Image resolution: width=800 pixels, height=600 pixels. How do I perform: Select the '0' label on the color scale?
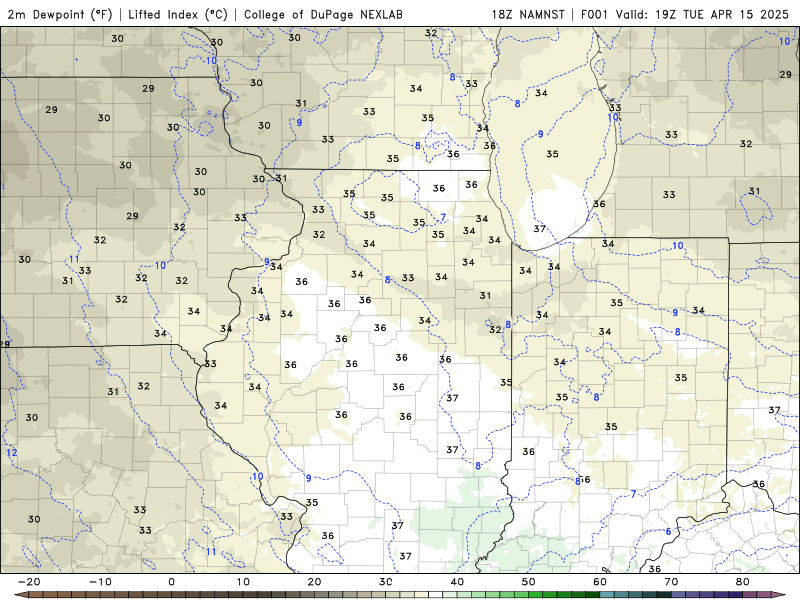click(x=171, y=582)
